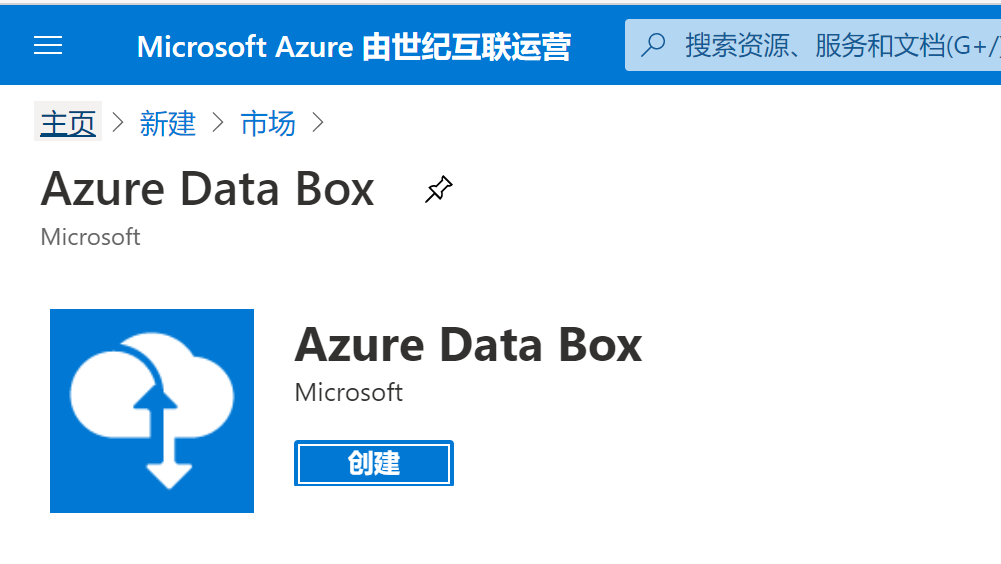The width and height of the screenshot is (1001, 564).
Task: Click the empty blue header area before search
Action: 598,45
